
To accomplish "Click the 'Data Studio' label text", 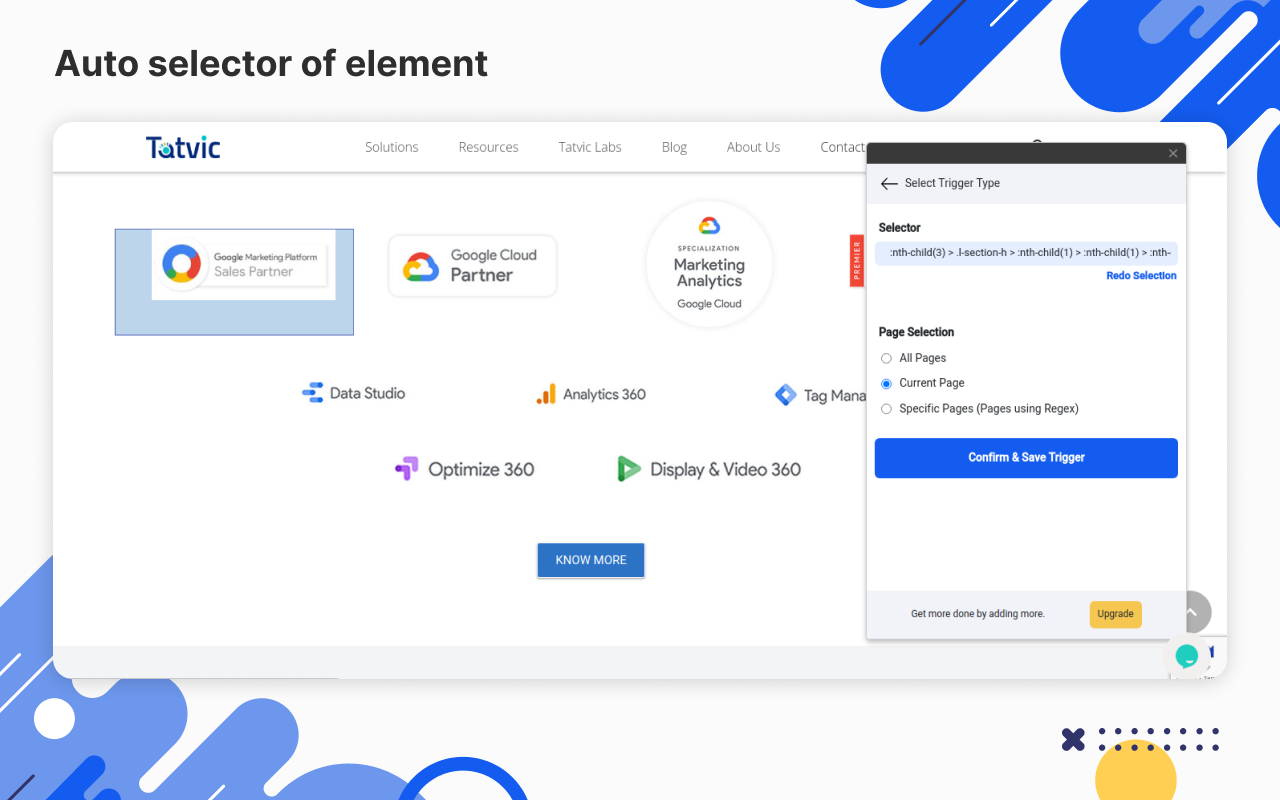I will click(367, 393).
